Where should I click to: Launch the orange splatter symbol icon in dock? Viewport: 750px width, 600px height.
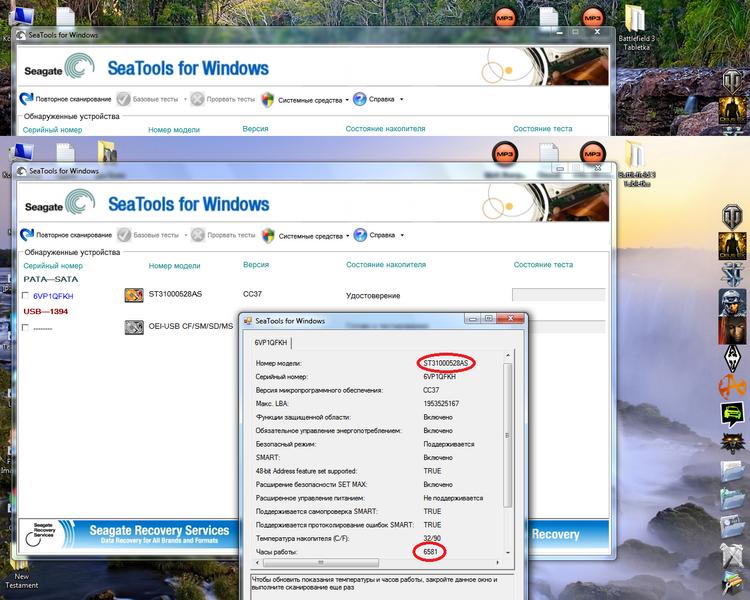[x=732, y=387]
